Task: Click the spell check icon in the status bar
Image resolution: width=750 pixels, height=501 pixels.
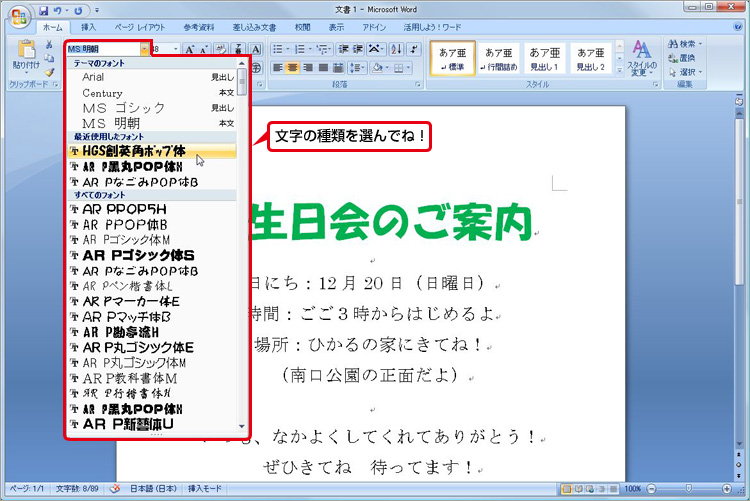Action: tap(114, 489)
